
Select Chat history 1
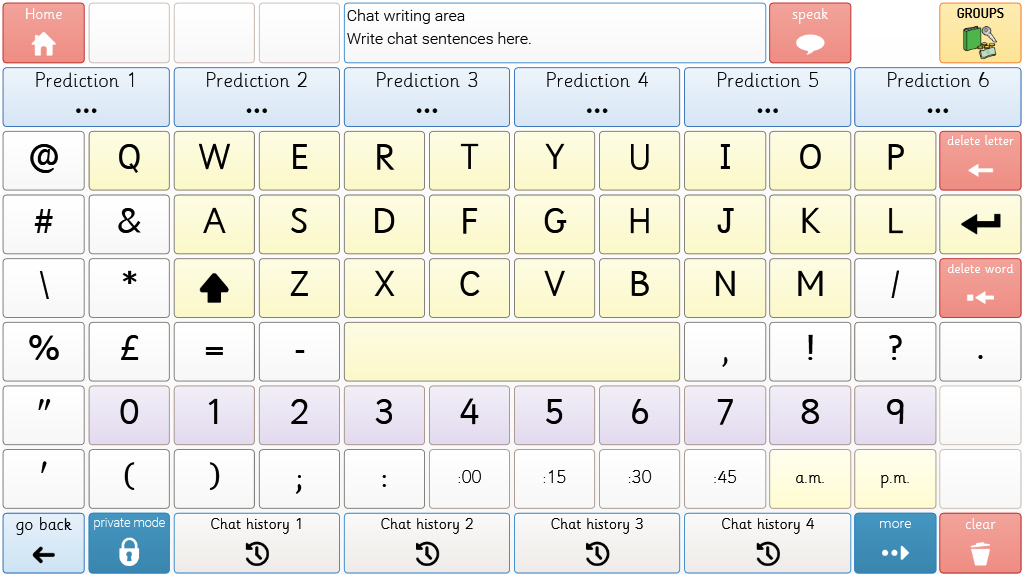click(x=257, y=543)
